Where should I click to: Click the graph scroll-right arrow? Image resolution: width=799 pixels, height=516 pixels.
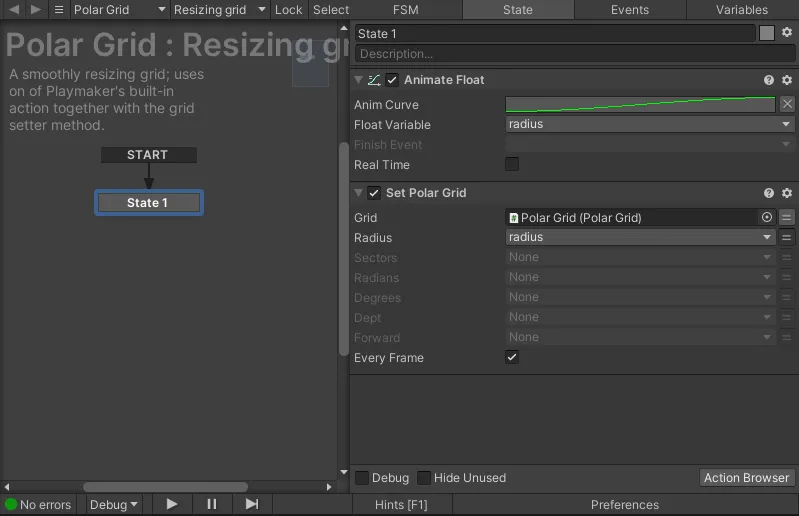click(329, 487)
